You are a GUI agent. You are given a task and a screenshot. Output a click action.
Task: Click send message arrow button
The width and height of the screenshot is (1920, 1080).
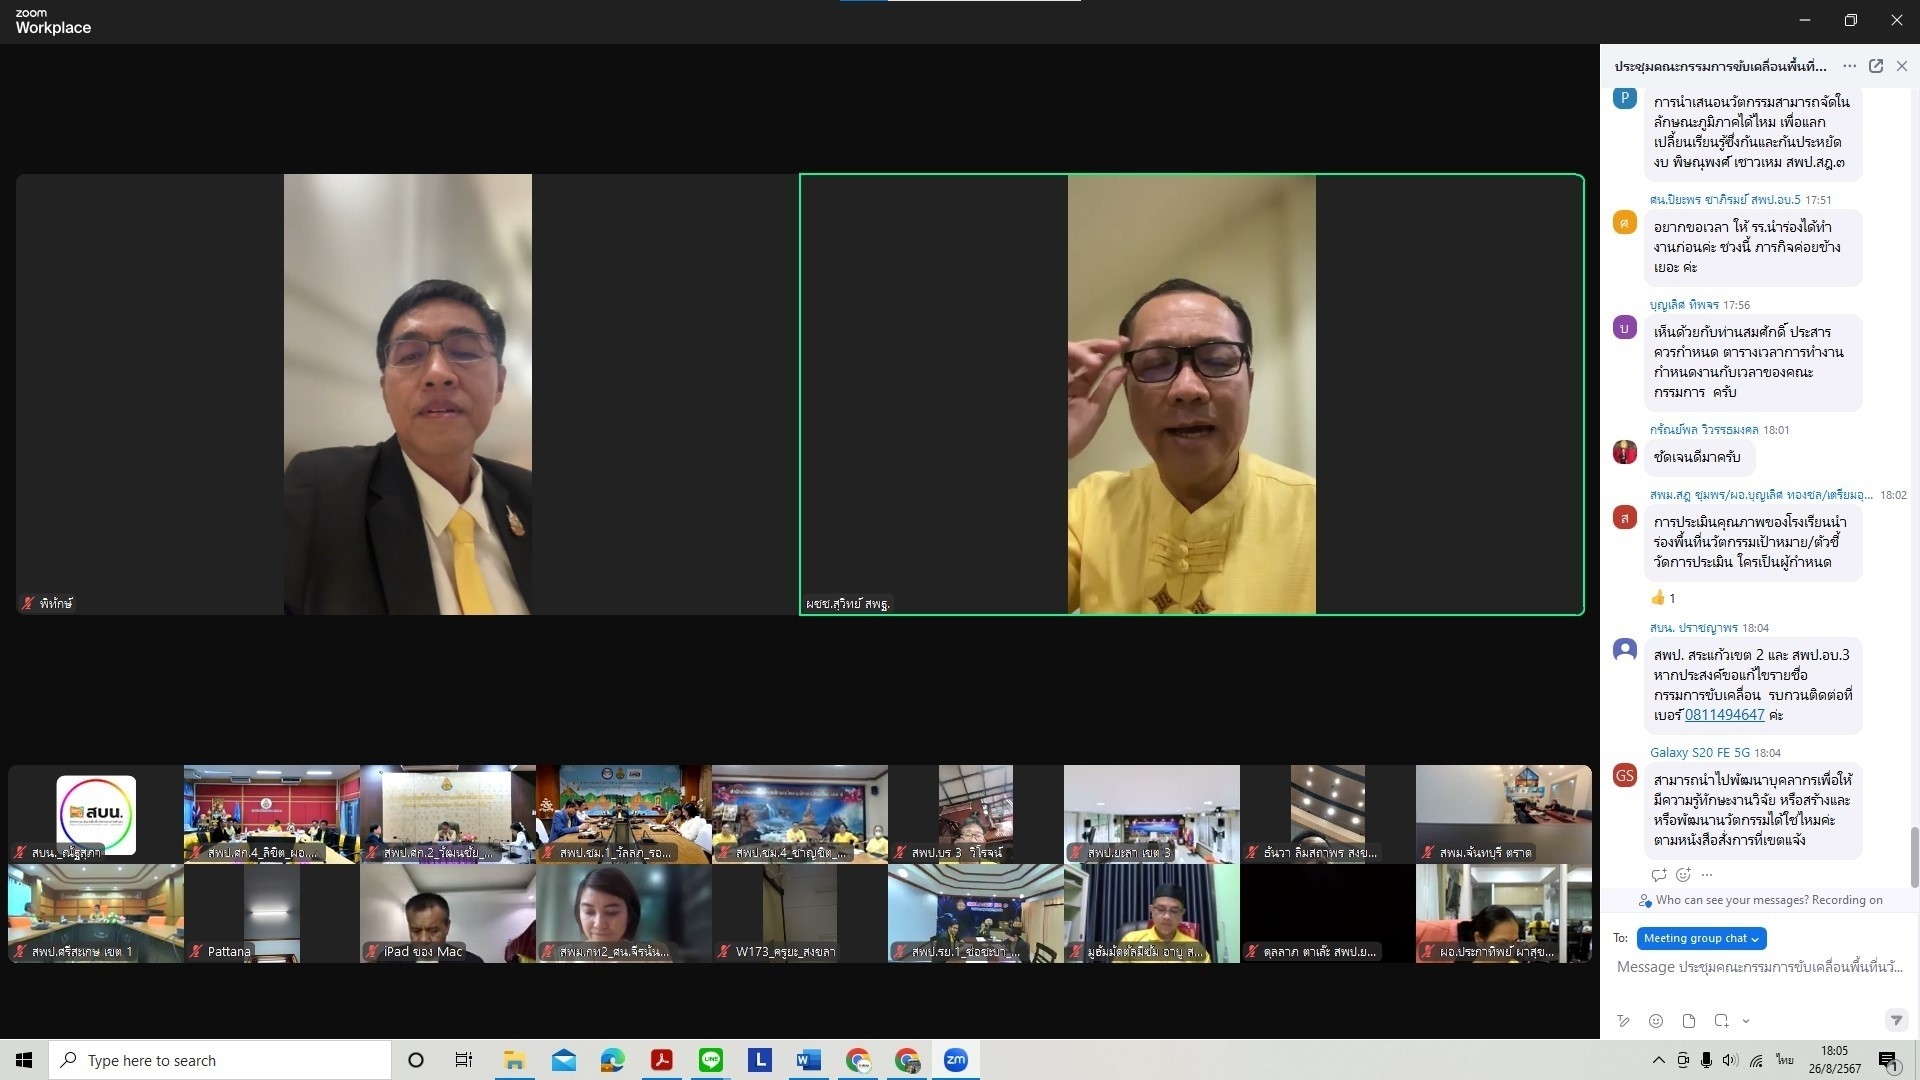[1895, 1020]
